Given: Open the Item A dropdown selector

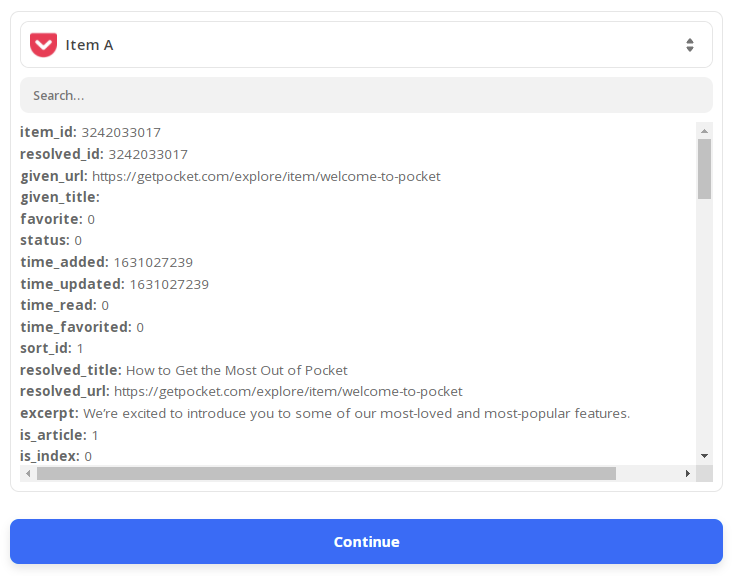Looking at the screenshot, I should [366, 45].
